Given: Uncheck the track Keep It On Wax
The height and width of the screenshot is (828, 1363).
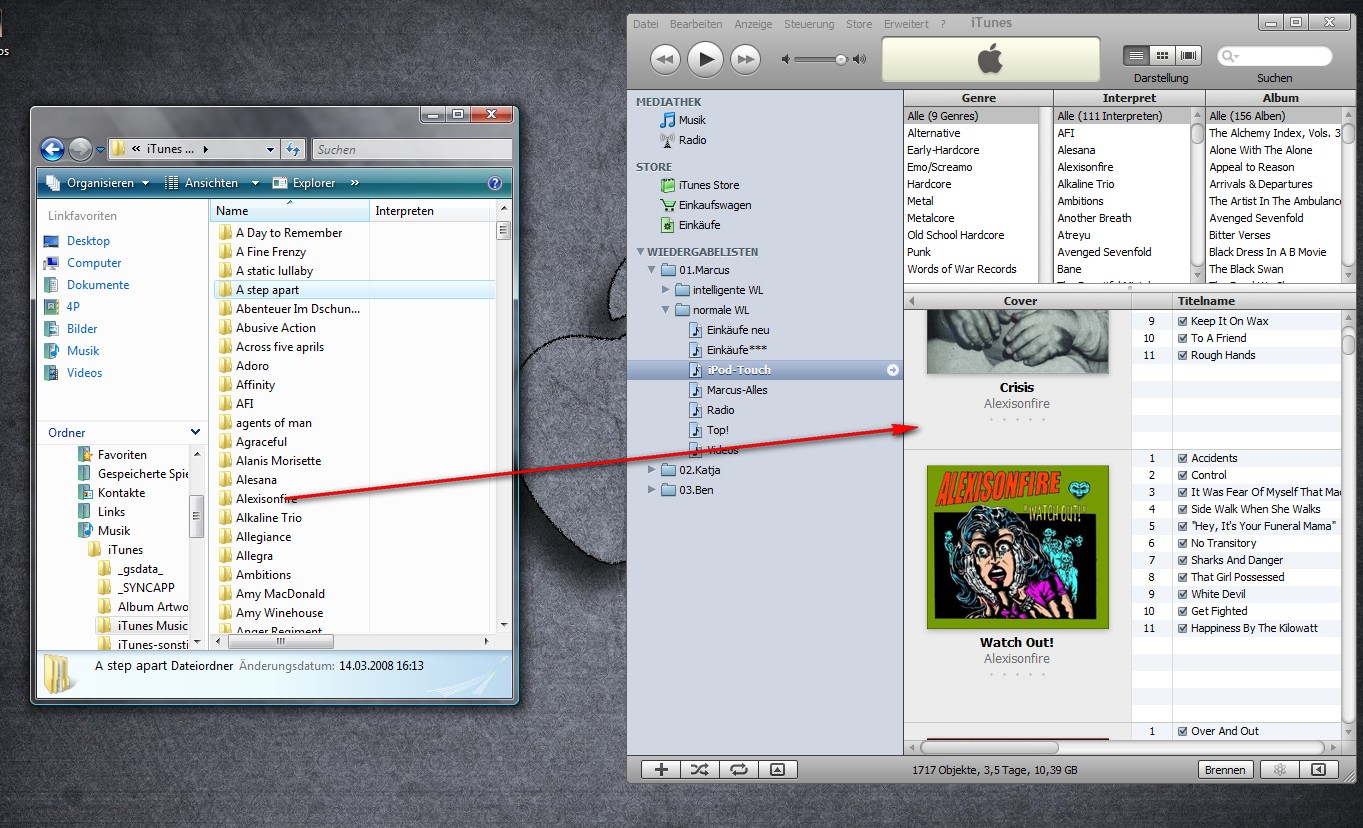Looking at the screenshot, I should (x=1183, y=321).
